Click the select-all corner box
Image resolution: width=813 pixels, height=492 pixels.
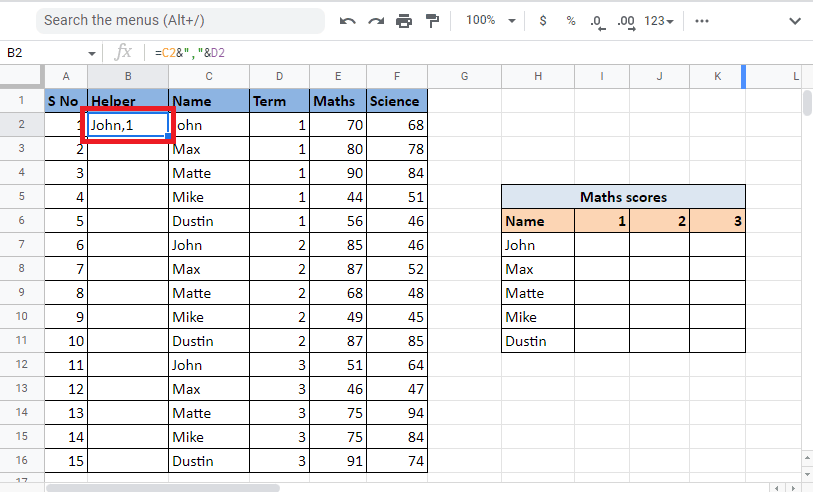[x=22, y=76]
